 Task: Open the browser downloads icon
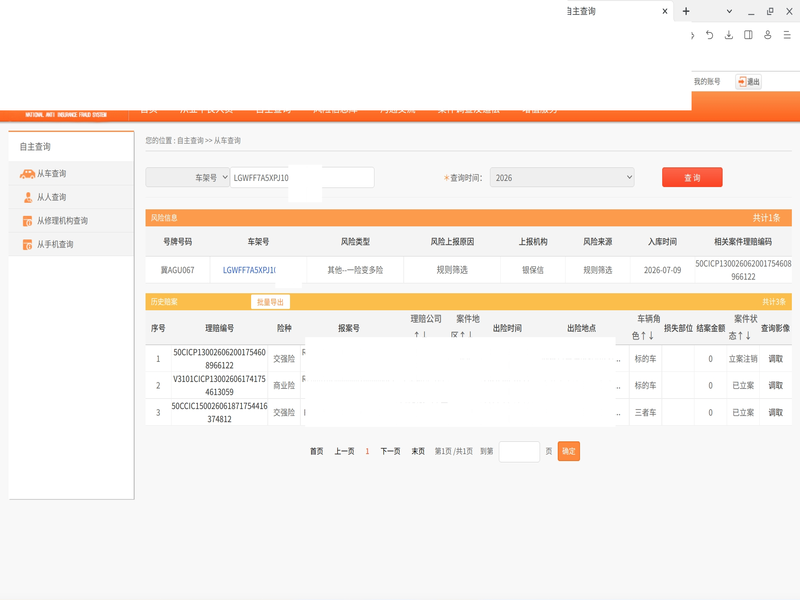[x=729, y=35]
